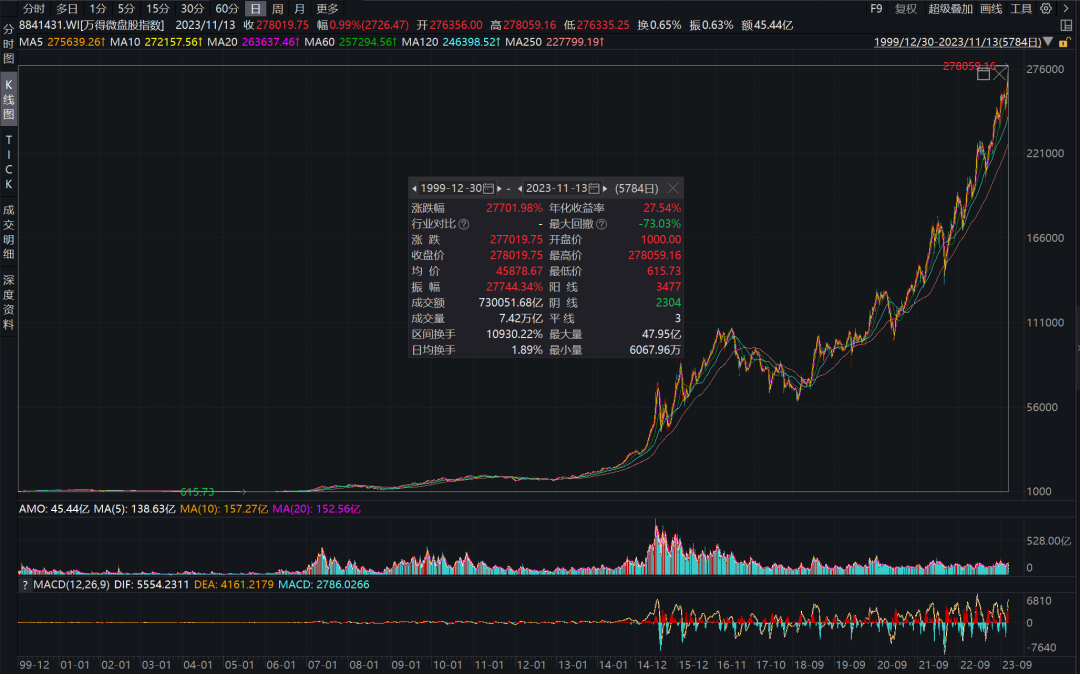Click the 1999-12-30 start date field

(x=451, y=189)
